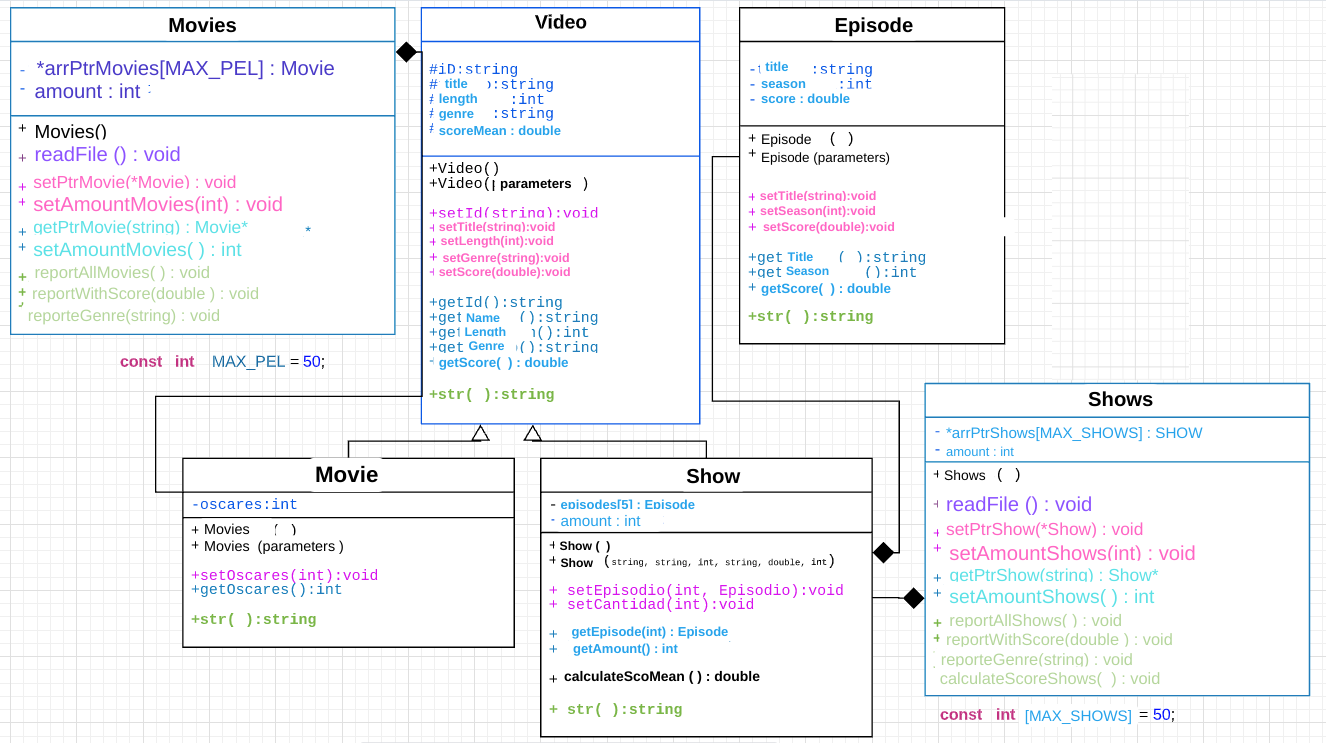Select '+getId():string' method in Video

(495, 302)
